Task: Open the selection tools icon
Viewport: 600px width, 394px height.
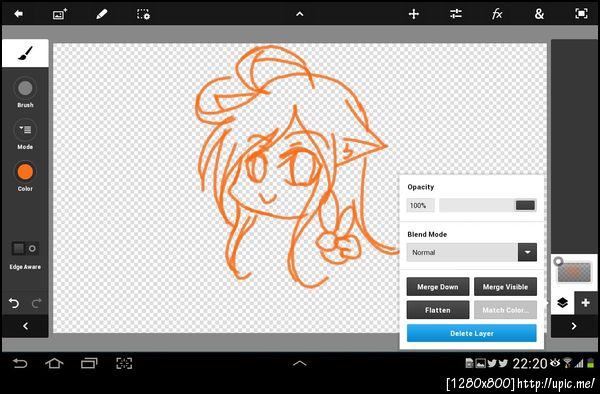Action: (143, 14)
